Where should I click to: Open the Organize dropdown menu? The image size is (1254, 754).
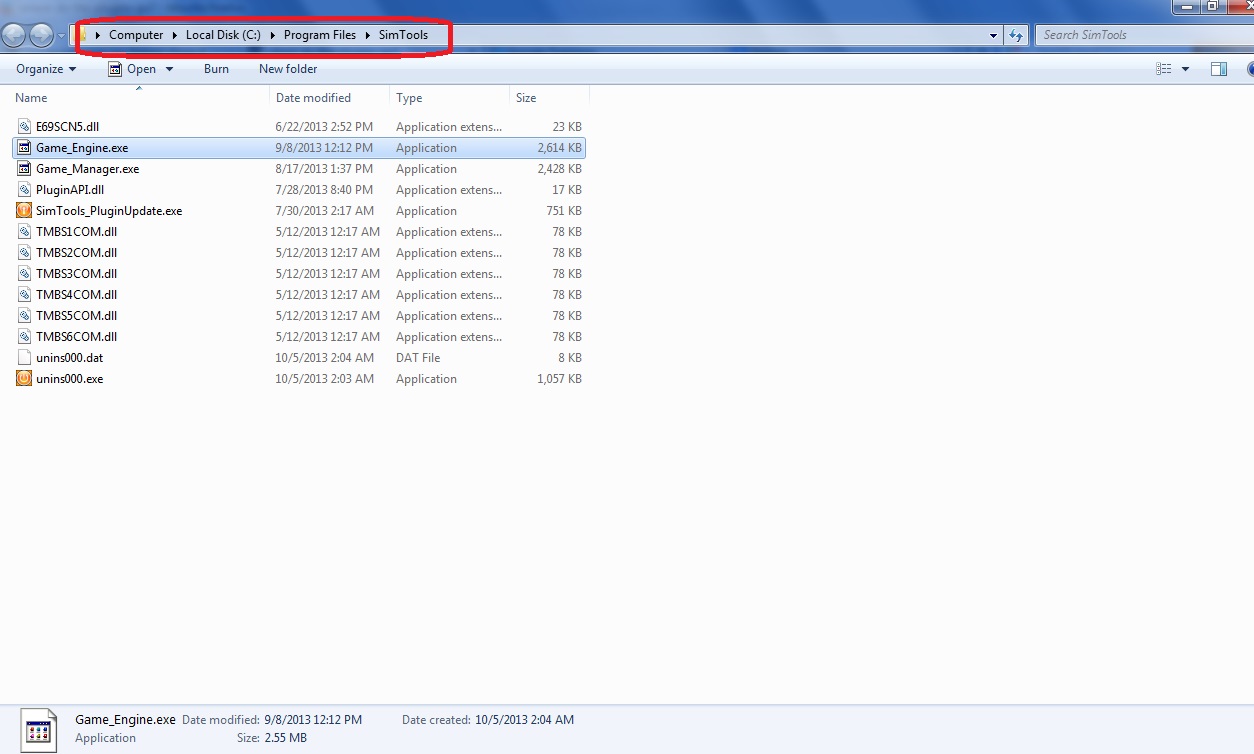(x=46, y=69)
